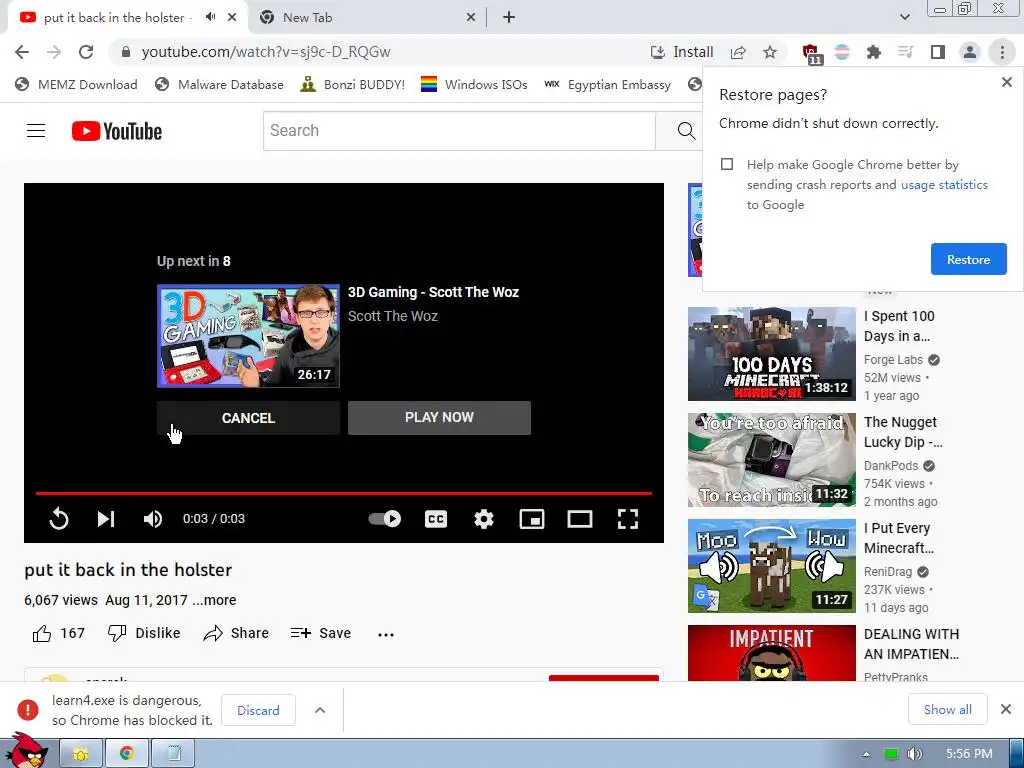Mute the video player volume

pos(153,519)
